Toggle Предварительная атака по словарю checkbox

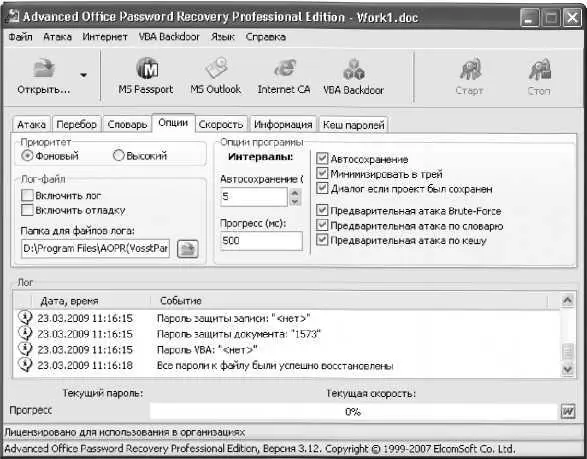point(322,225)
